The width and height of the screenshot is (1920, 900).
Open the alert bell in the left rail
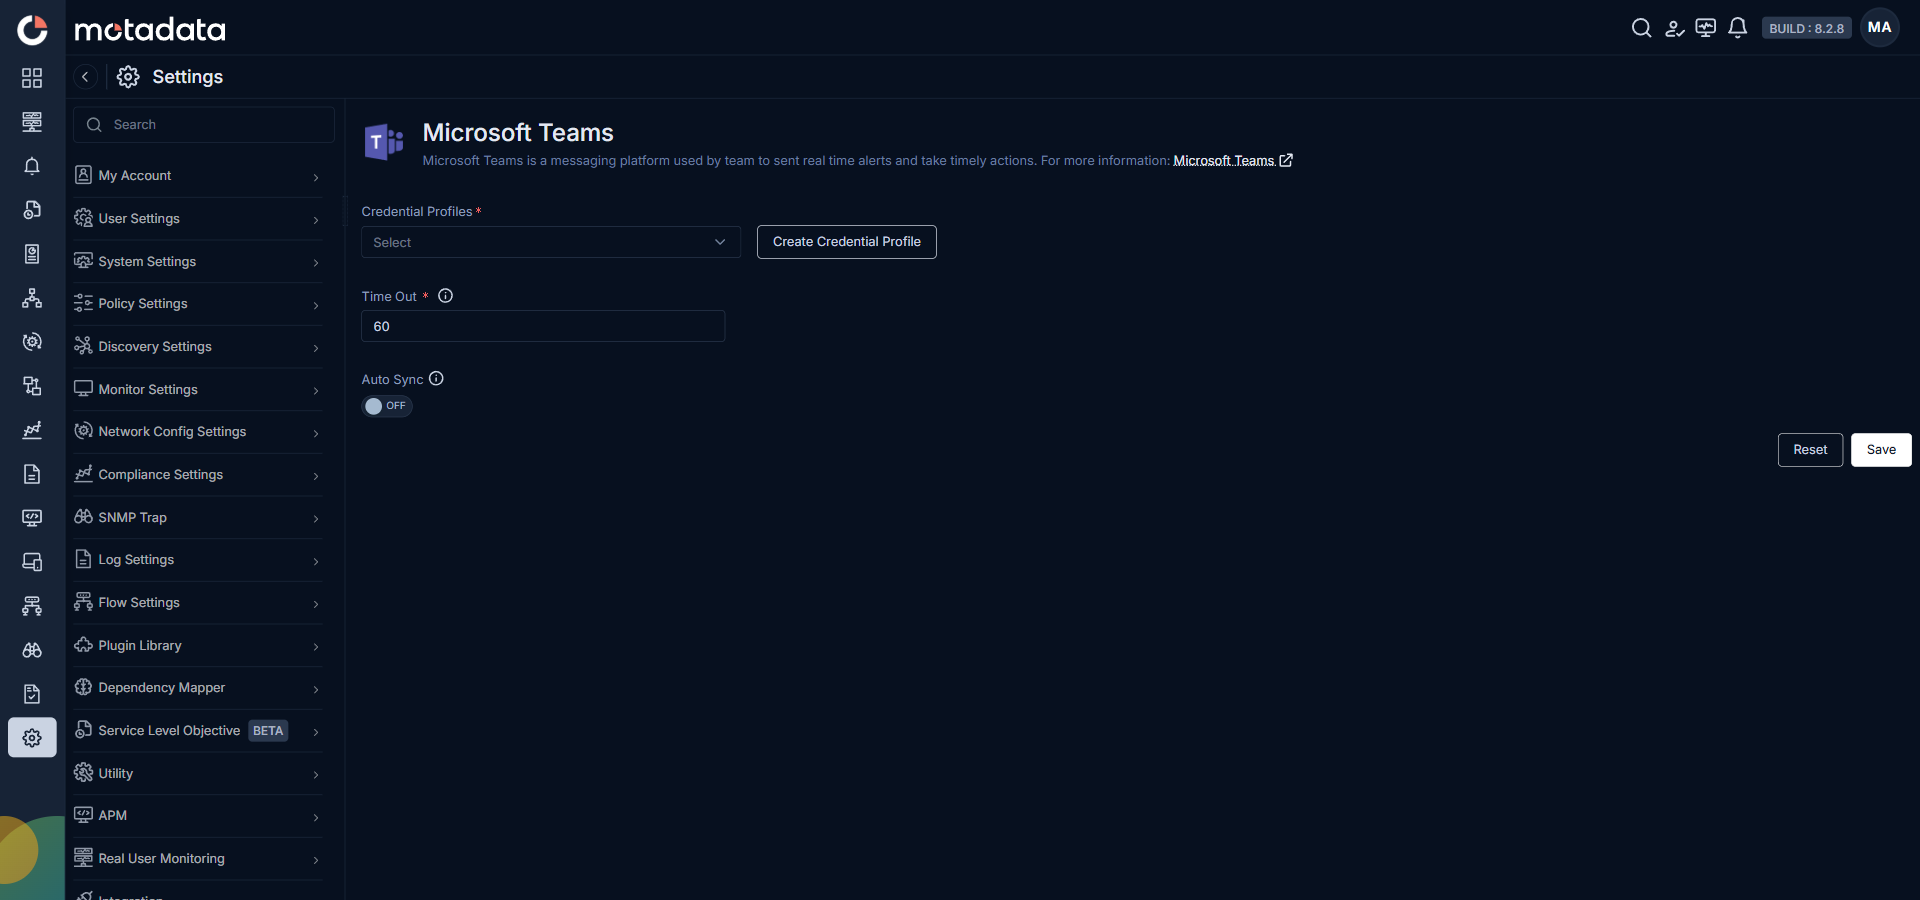(32, 166)
